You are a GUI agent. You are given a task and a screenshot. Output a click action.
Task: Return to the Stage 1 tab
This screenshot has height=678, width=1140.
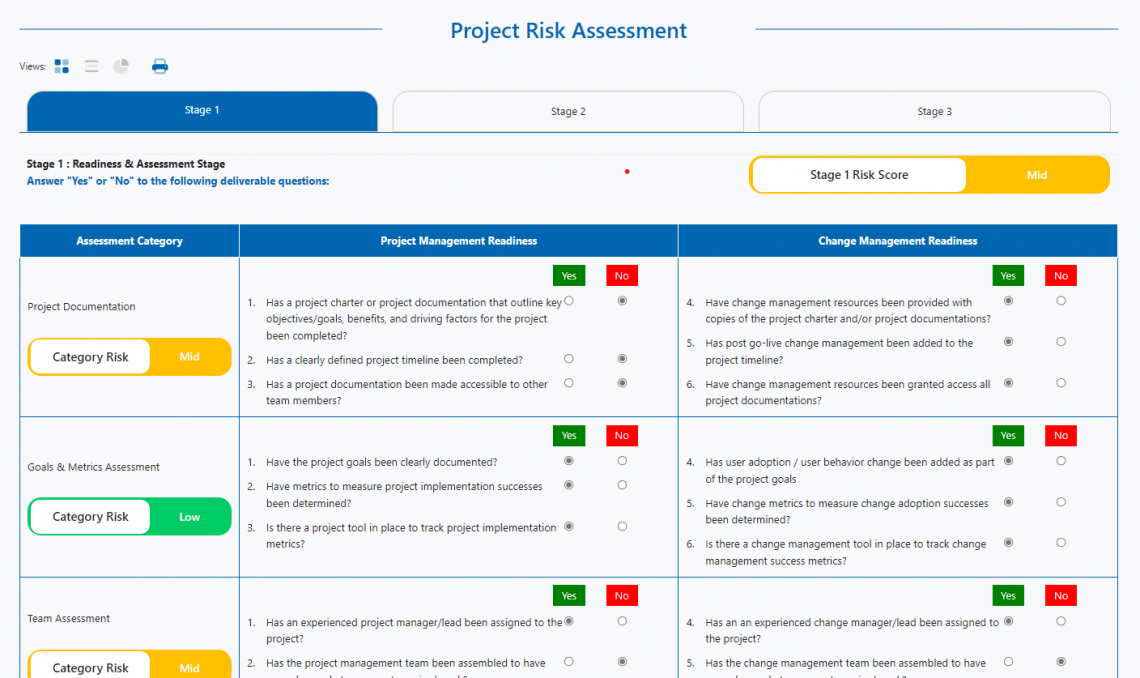pyautogui.click(x=202, y=111)
